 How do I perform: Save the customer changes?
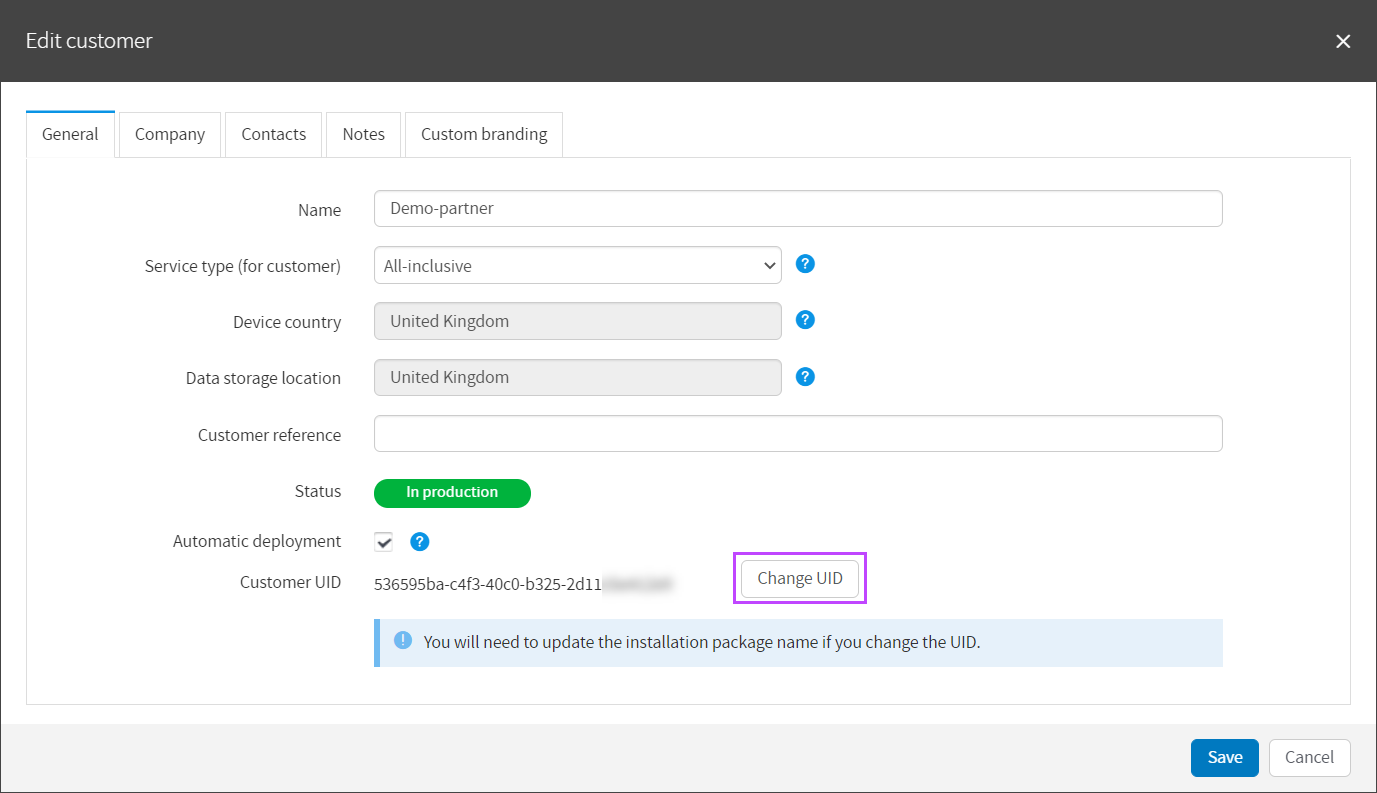pyautogui.click(x=1225, y=758)
